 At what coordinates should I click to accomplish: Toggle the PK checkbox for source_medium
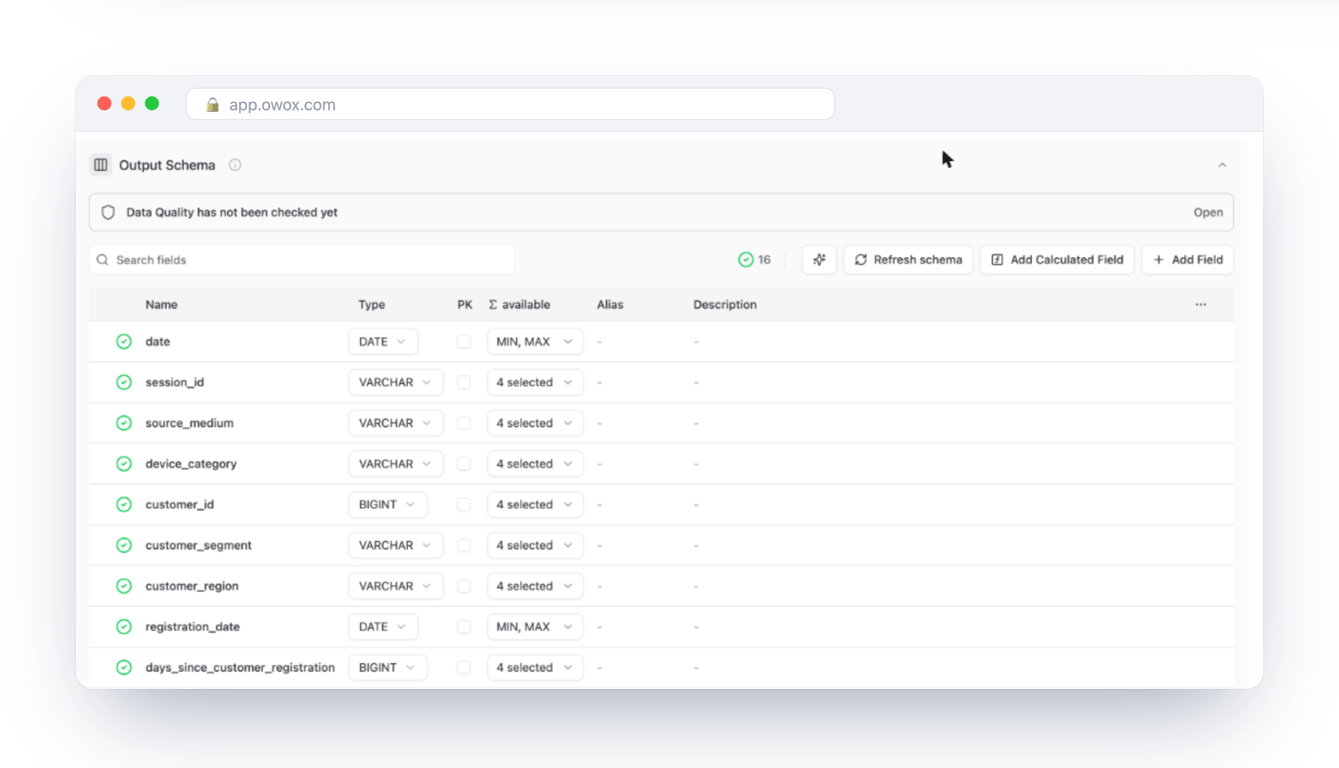point(464,424)
